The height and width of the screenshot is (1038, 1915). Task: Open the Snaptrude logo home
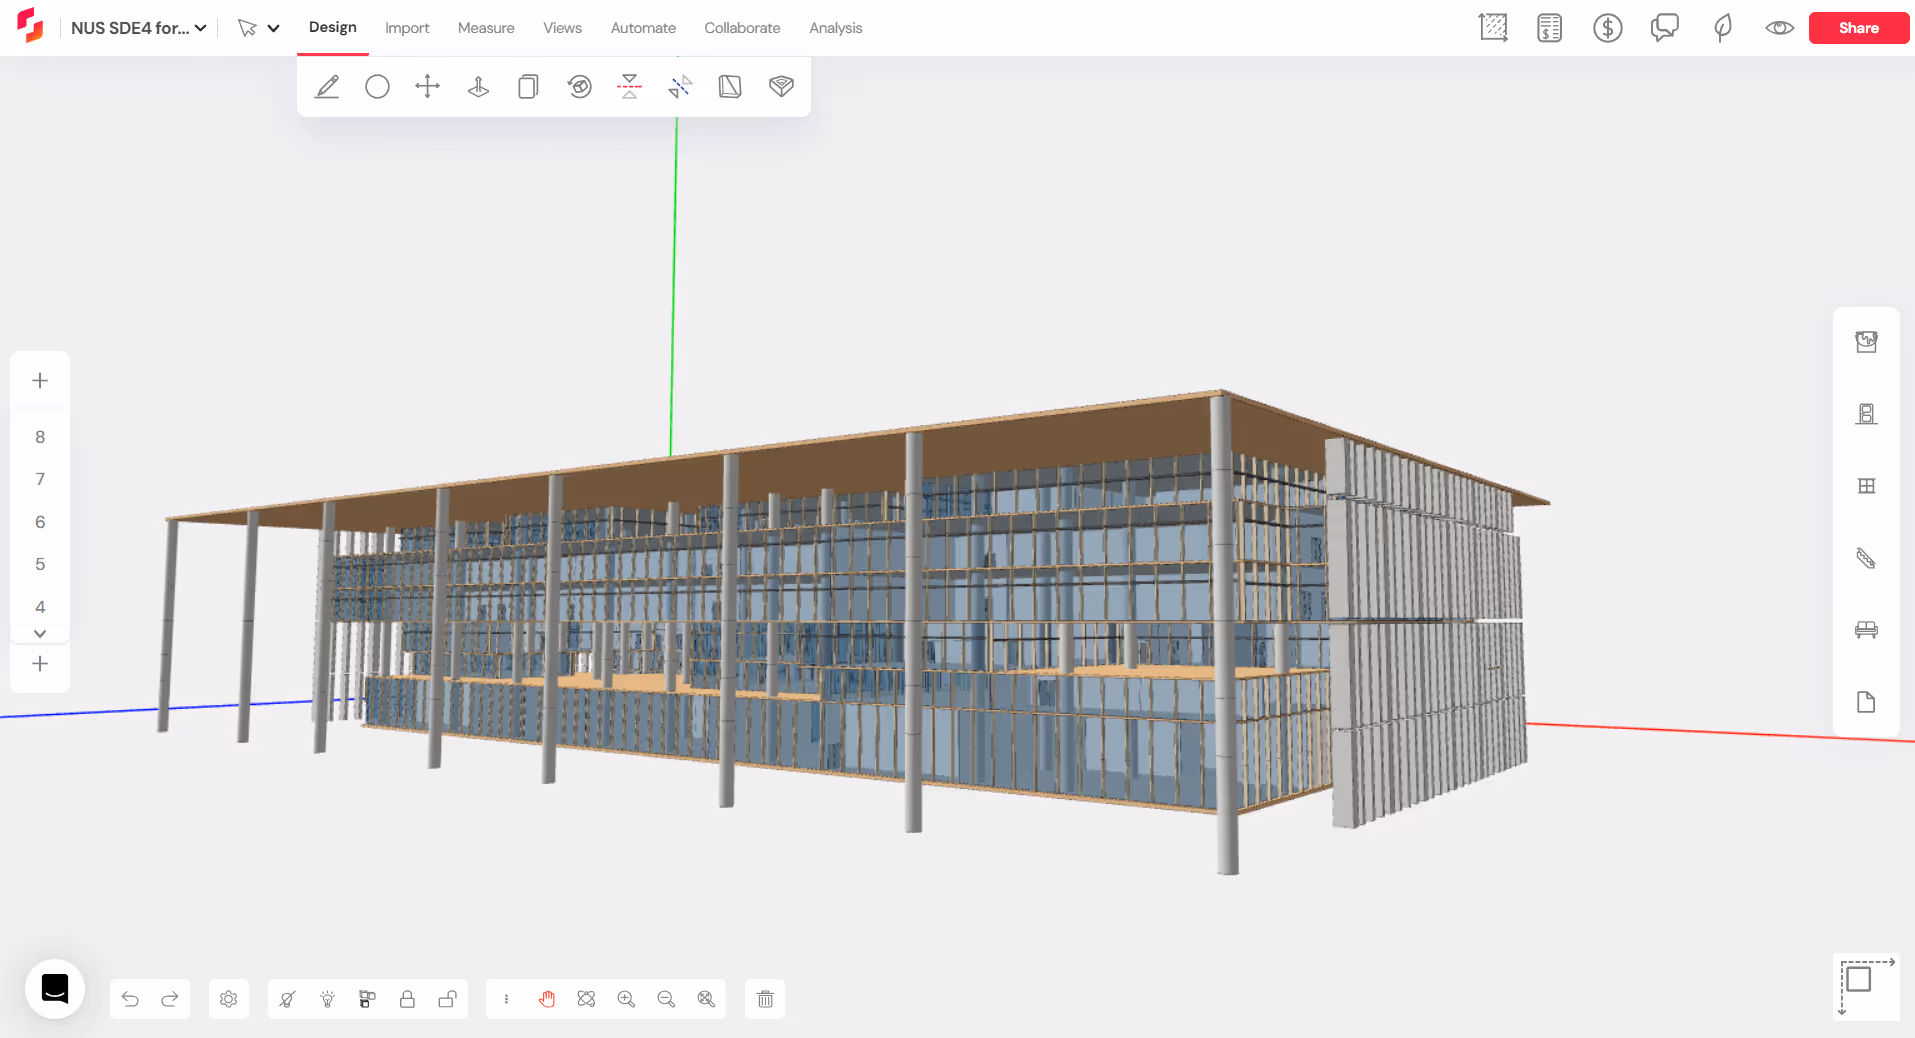[31, 25]
